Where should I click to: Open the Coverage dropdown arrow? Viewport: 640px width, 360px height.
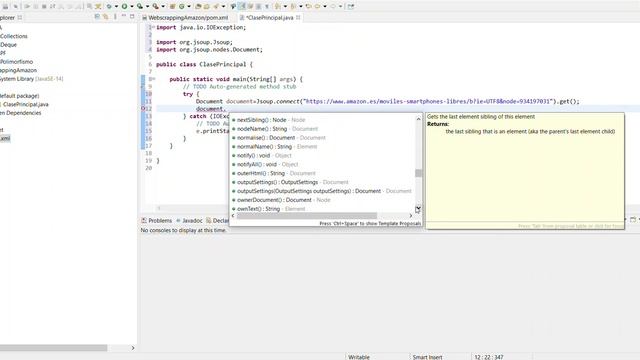[147, 7]
